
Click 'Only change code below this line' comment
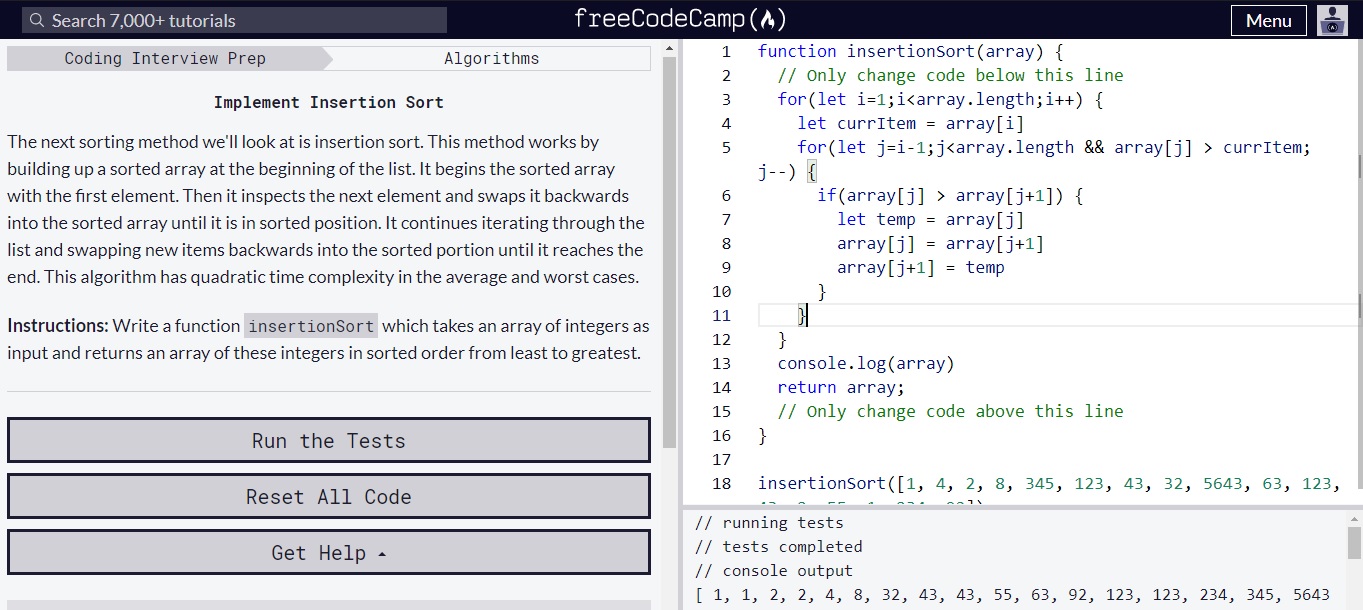click(x=950, y=75)
